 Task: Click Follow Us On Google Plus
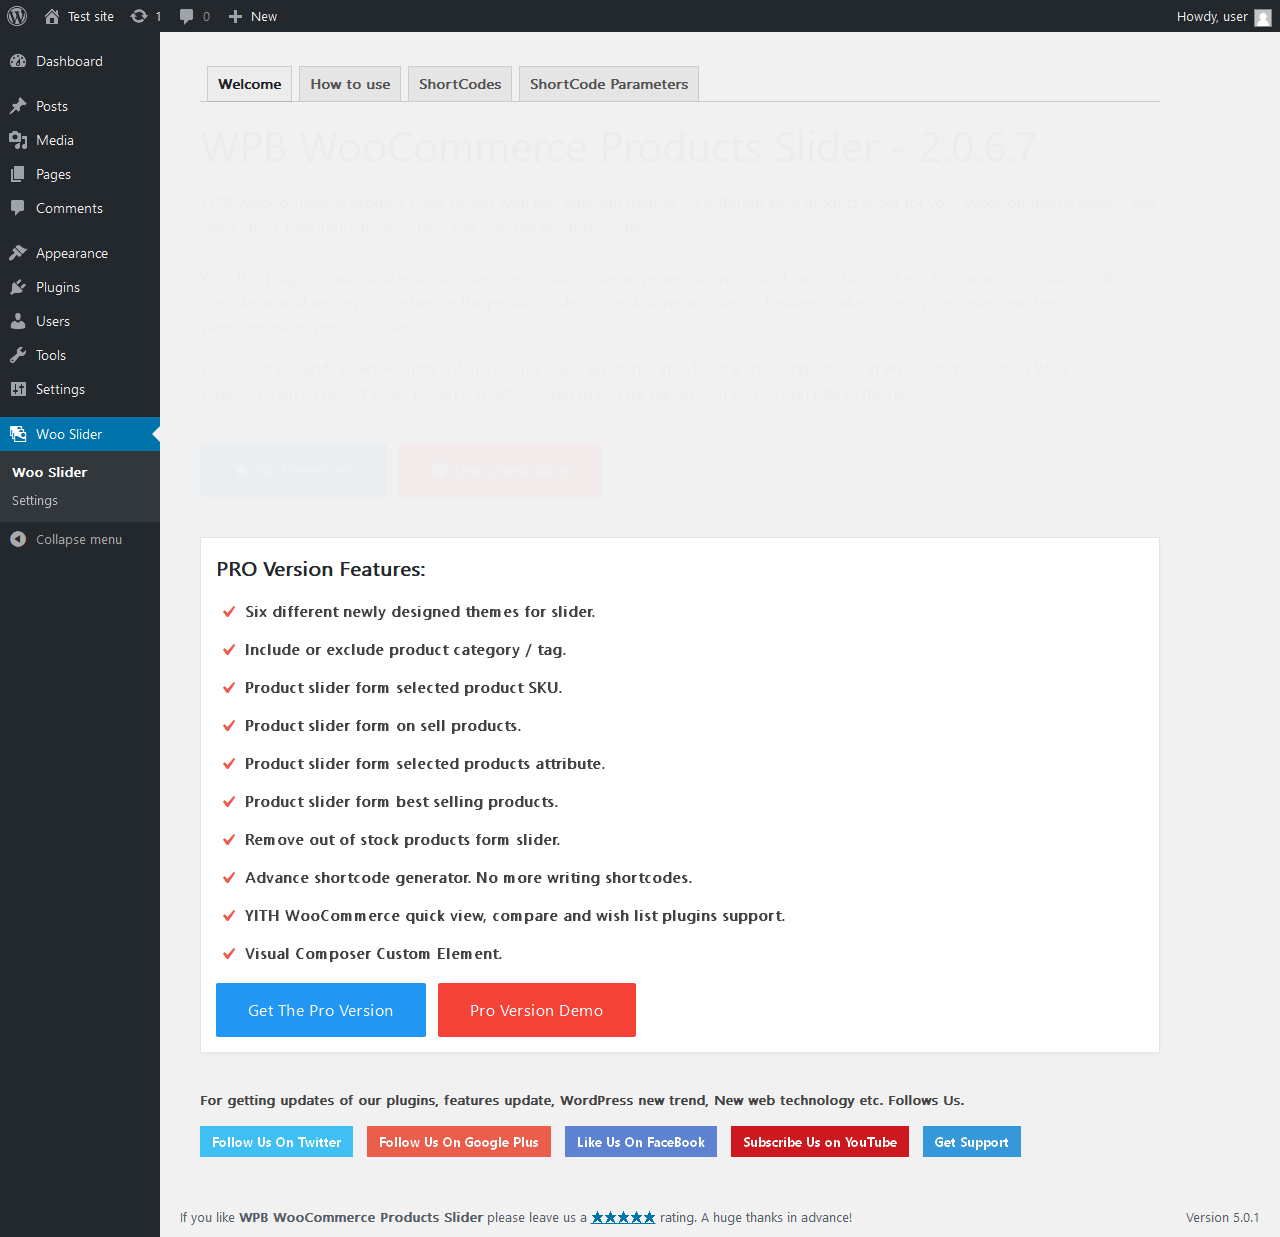click(459, 1142)
